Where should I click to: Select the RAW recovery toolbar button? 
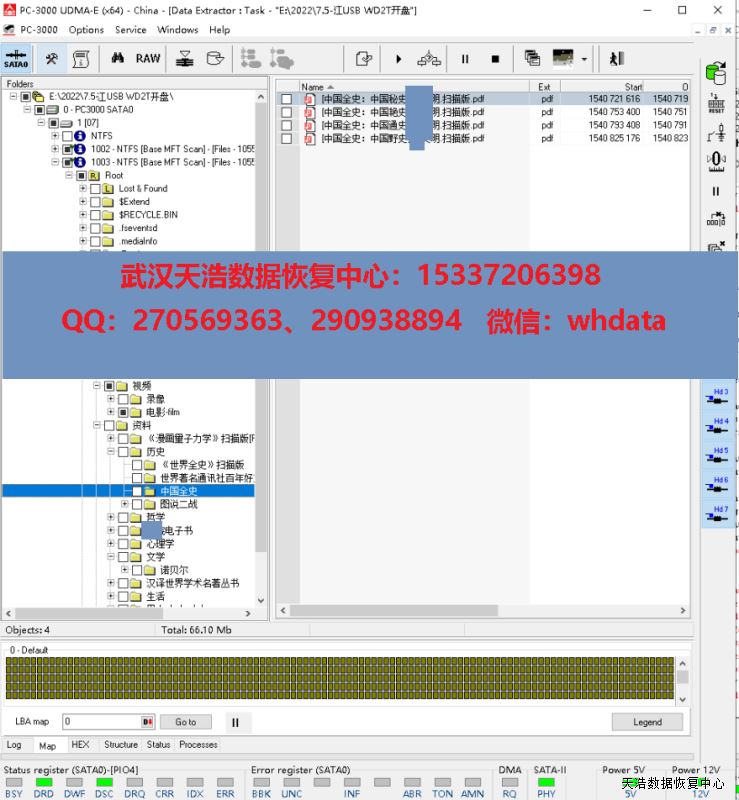(x=148, y=59)
